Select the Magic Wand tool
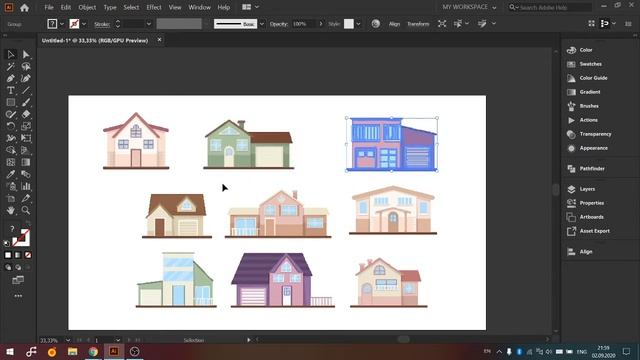This screenshot has height=360, width=640. [11, 66]
